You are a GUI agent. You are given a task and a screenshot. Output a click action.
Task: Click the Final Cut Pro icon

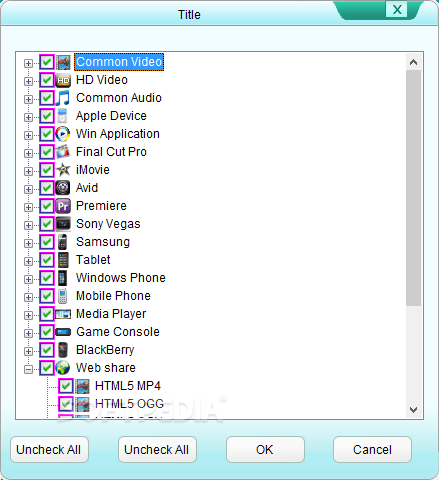point(63,152)
